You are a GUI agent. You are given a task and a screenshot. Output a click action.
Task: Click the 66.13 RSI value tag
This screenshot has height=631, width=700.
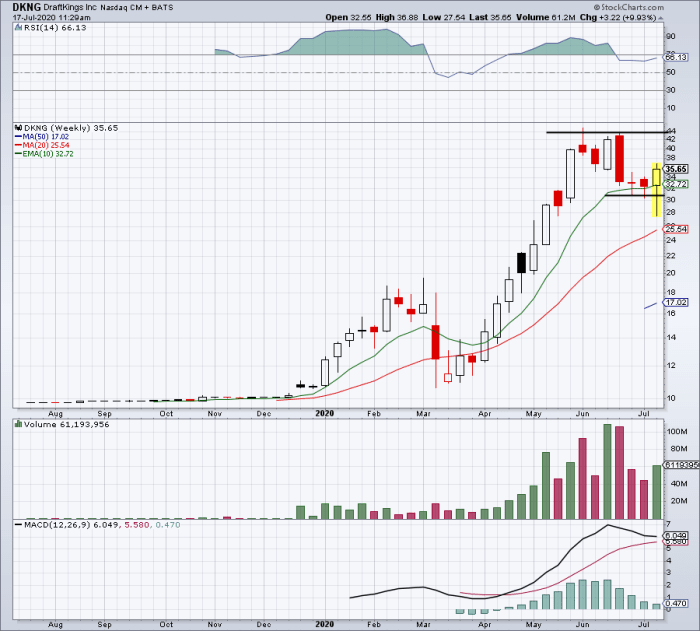click(x=675, y=57)
